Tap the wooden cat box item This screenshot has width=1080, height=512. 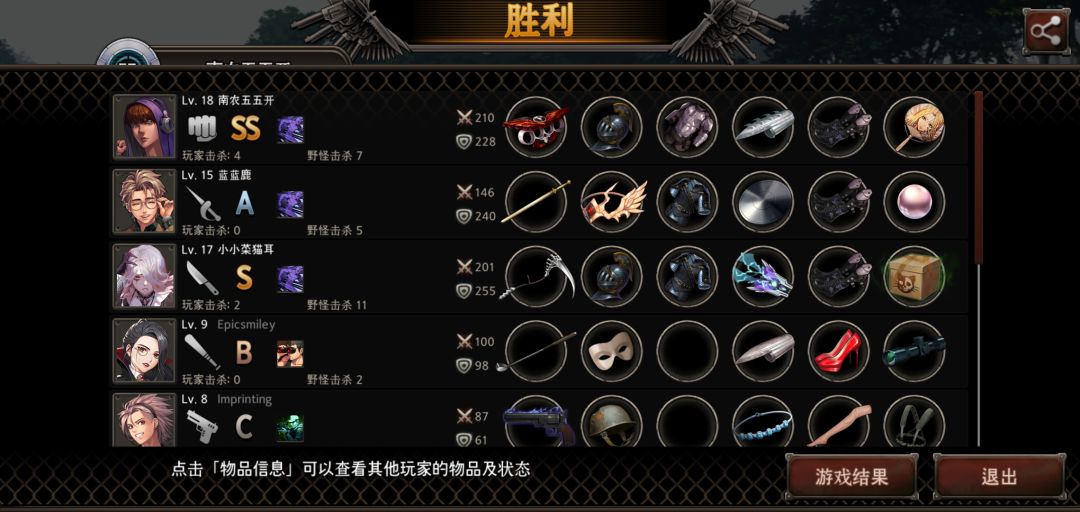[914, 276]
